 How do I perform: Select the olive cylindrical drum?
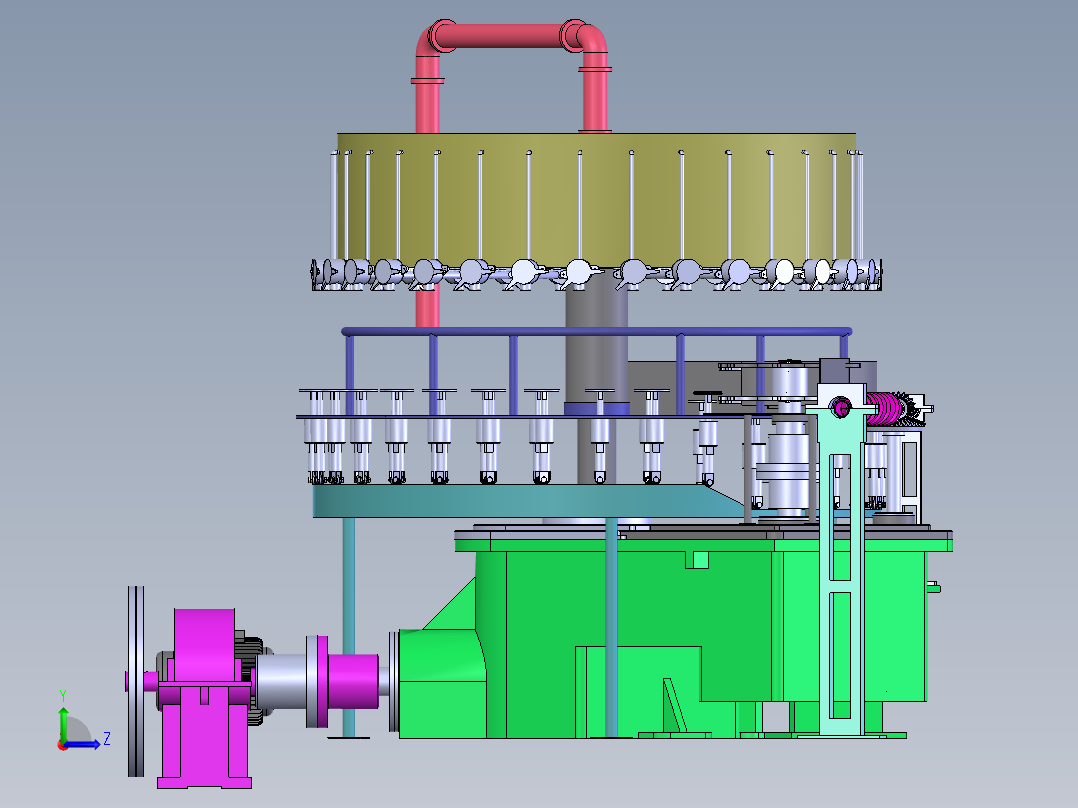pos(596,199)
